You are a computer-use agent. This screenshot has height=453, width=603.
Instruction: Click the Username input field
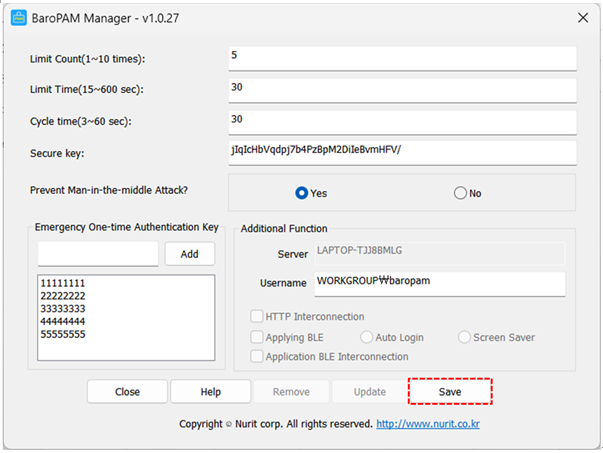[x=440, y=284]
